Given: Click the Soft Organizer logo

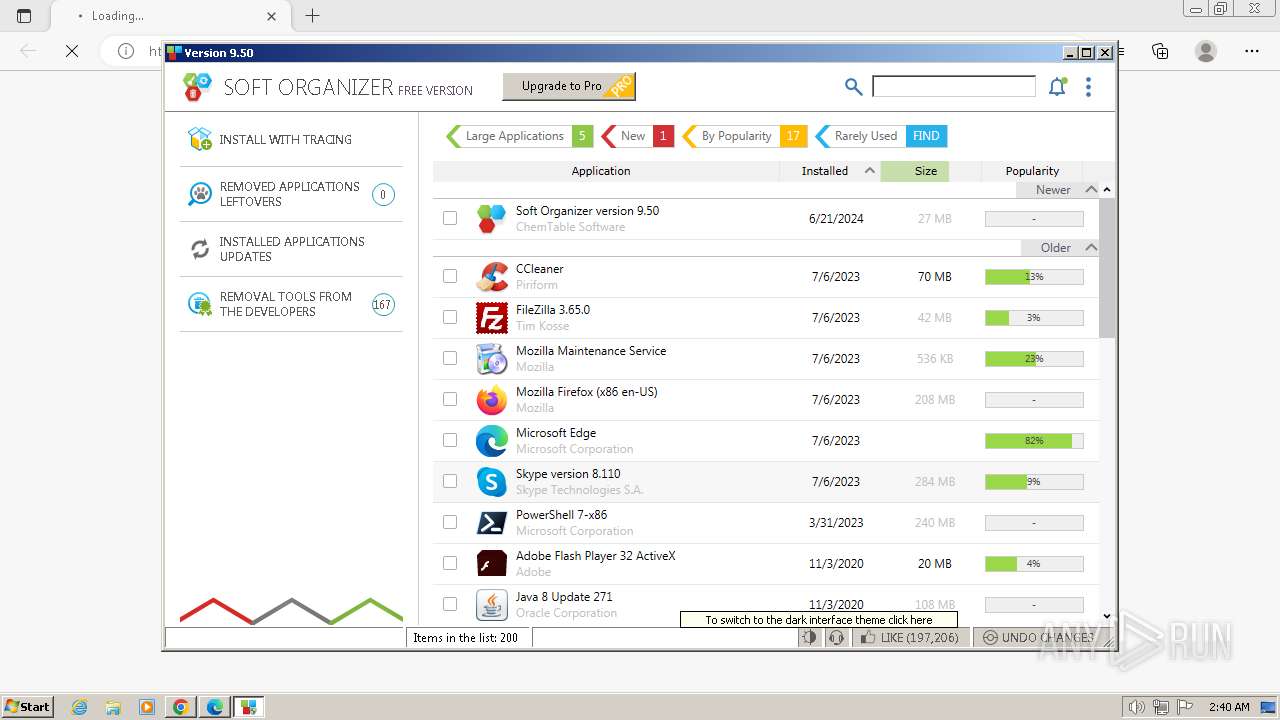Looking at the screenshot, I should pyautogui.click(x=198, y=87).
